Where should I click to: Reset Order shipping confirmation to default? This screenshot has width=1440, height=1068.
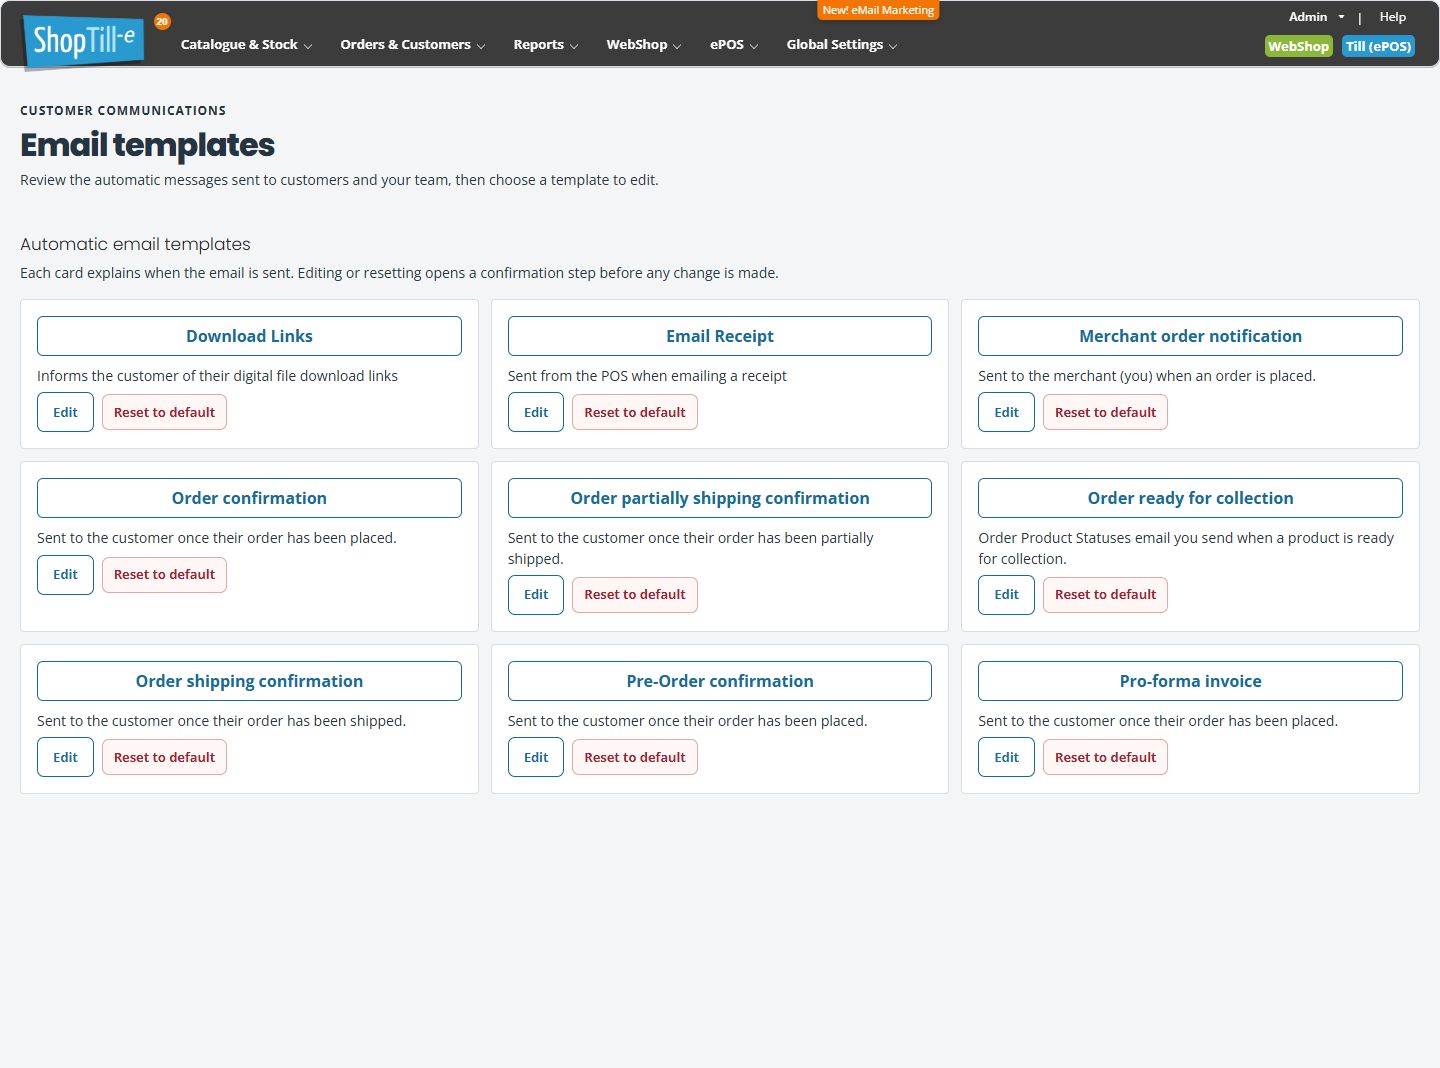(x=164, y=757)
